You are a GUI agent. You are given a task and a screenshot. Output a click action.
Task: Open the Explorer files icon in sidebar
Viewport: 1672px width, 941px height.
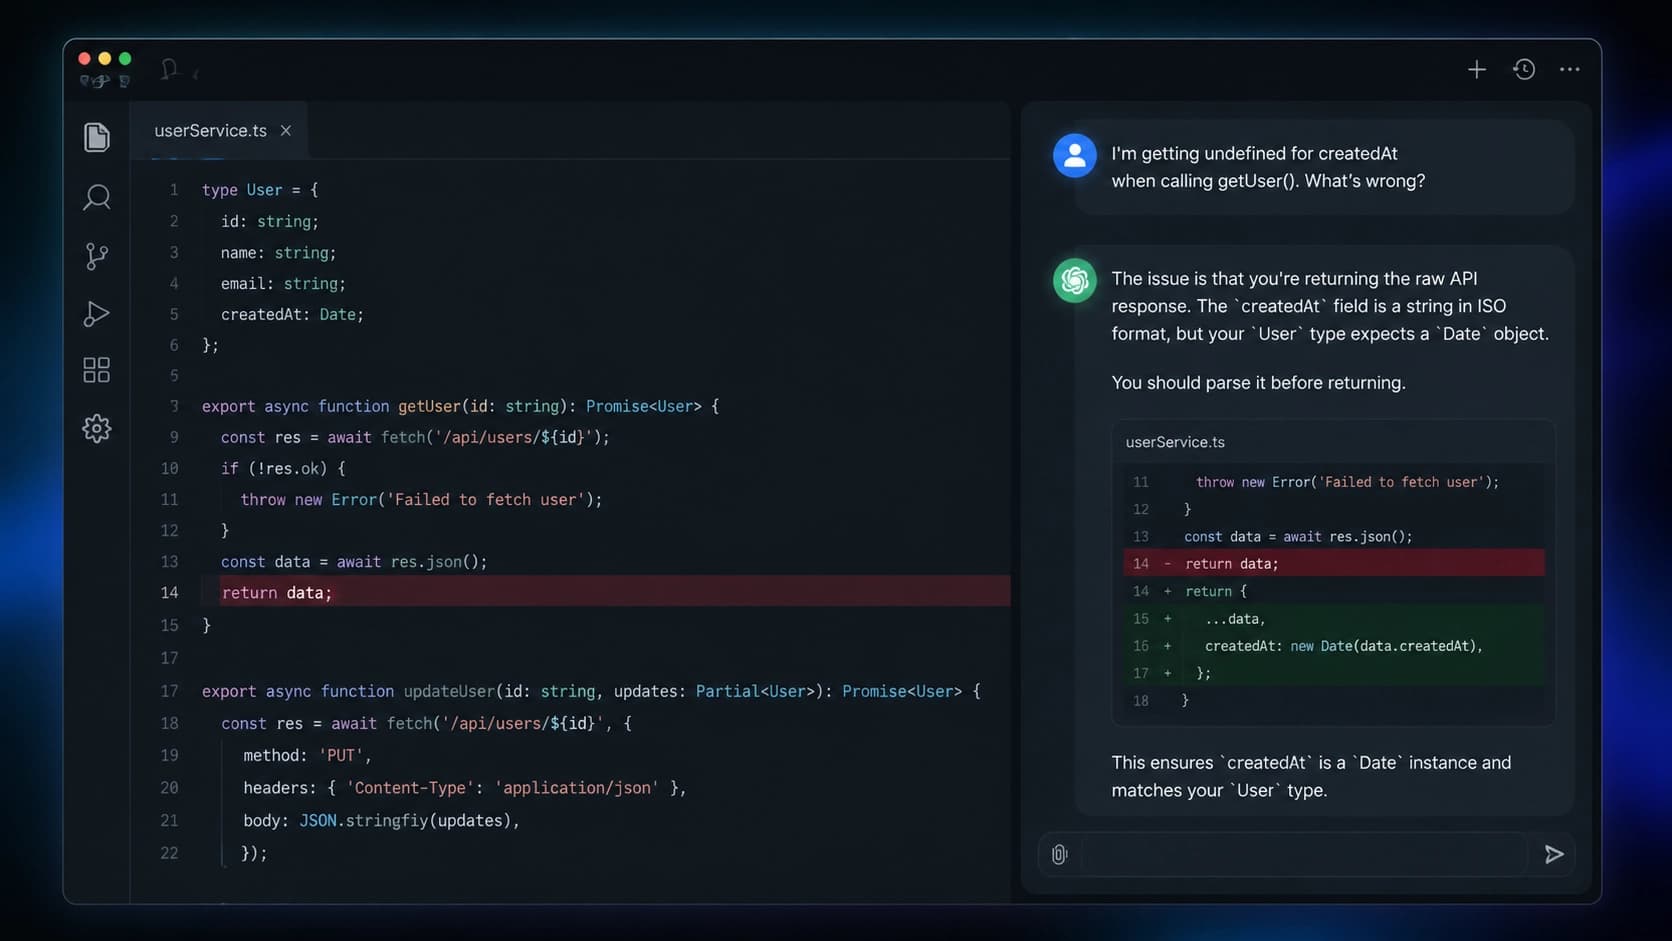97,137
